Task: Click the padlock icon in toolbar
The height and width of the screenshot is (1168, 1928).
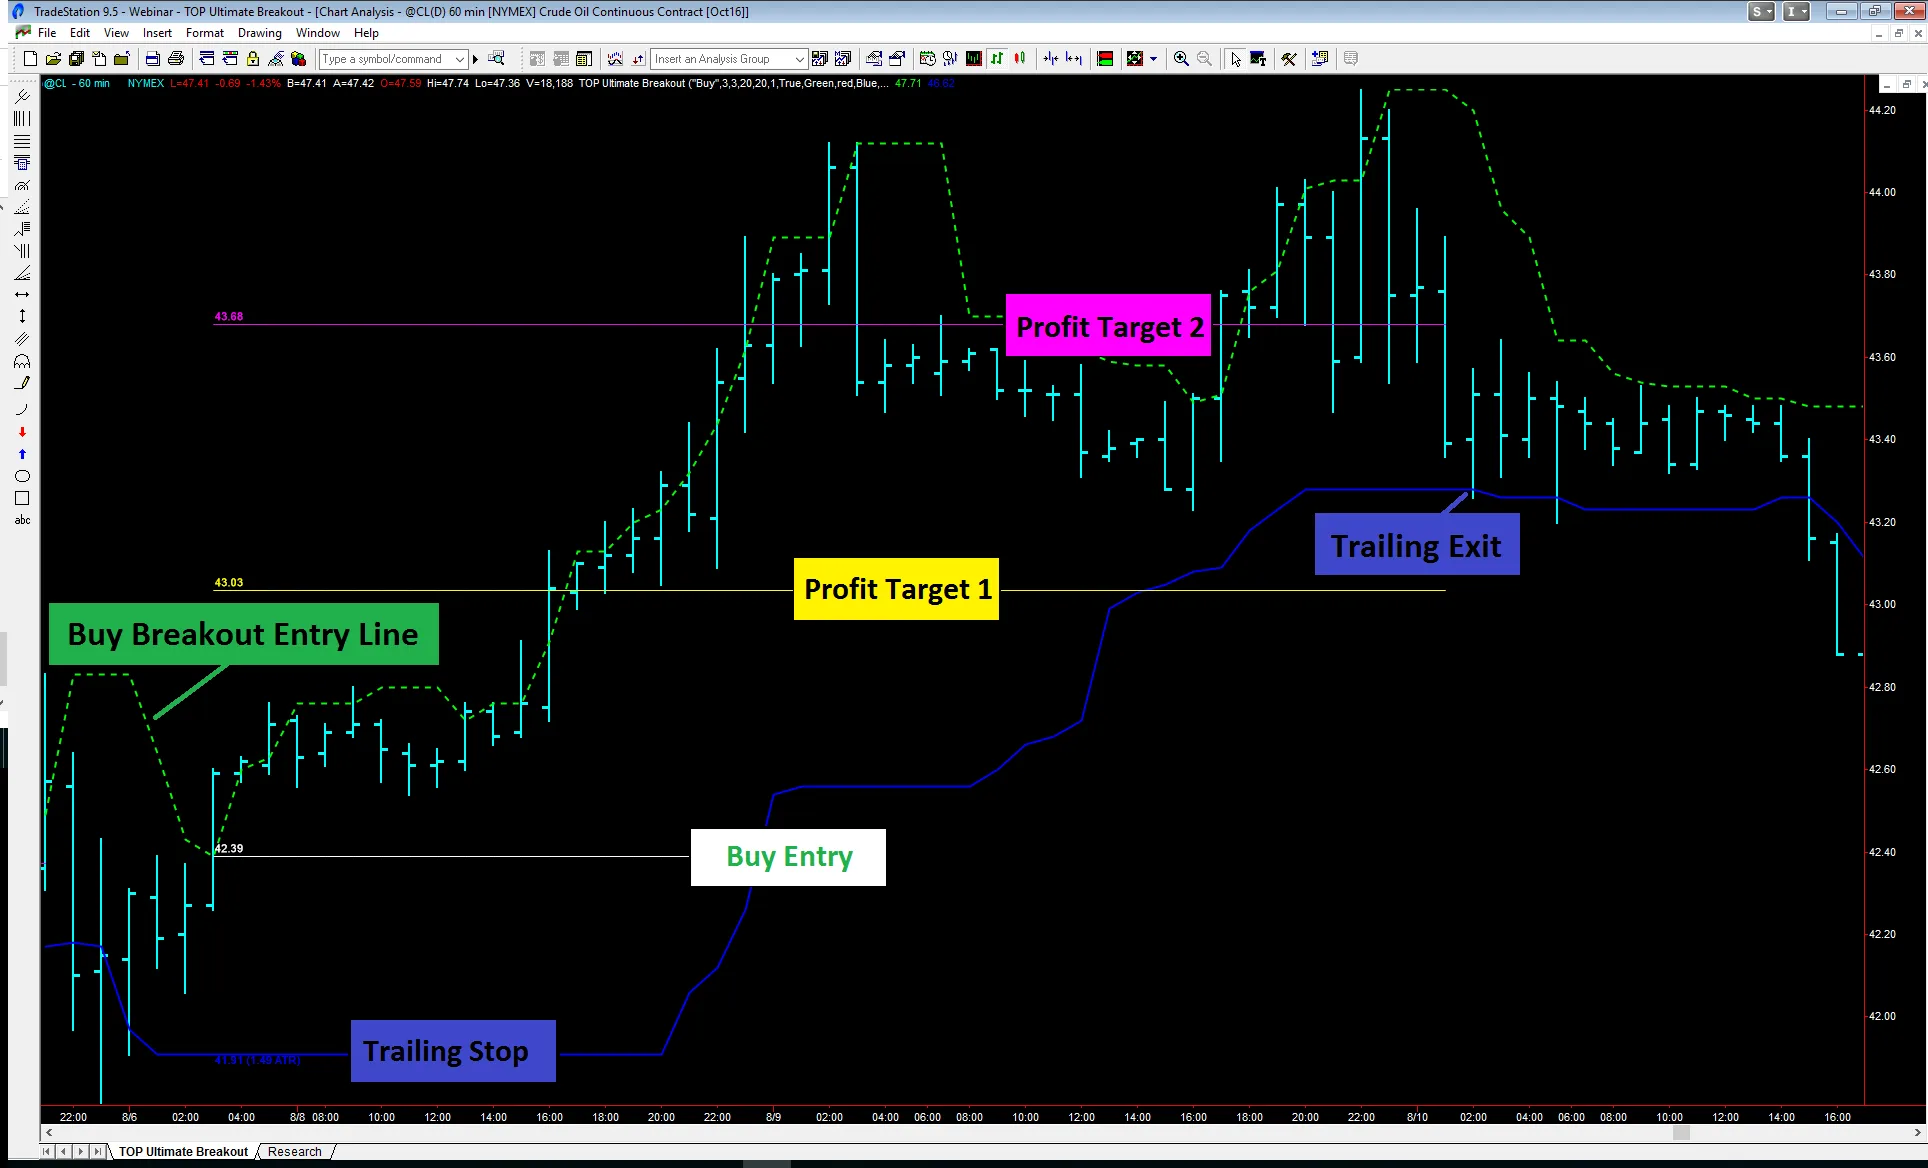Action: 253,59
